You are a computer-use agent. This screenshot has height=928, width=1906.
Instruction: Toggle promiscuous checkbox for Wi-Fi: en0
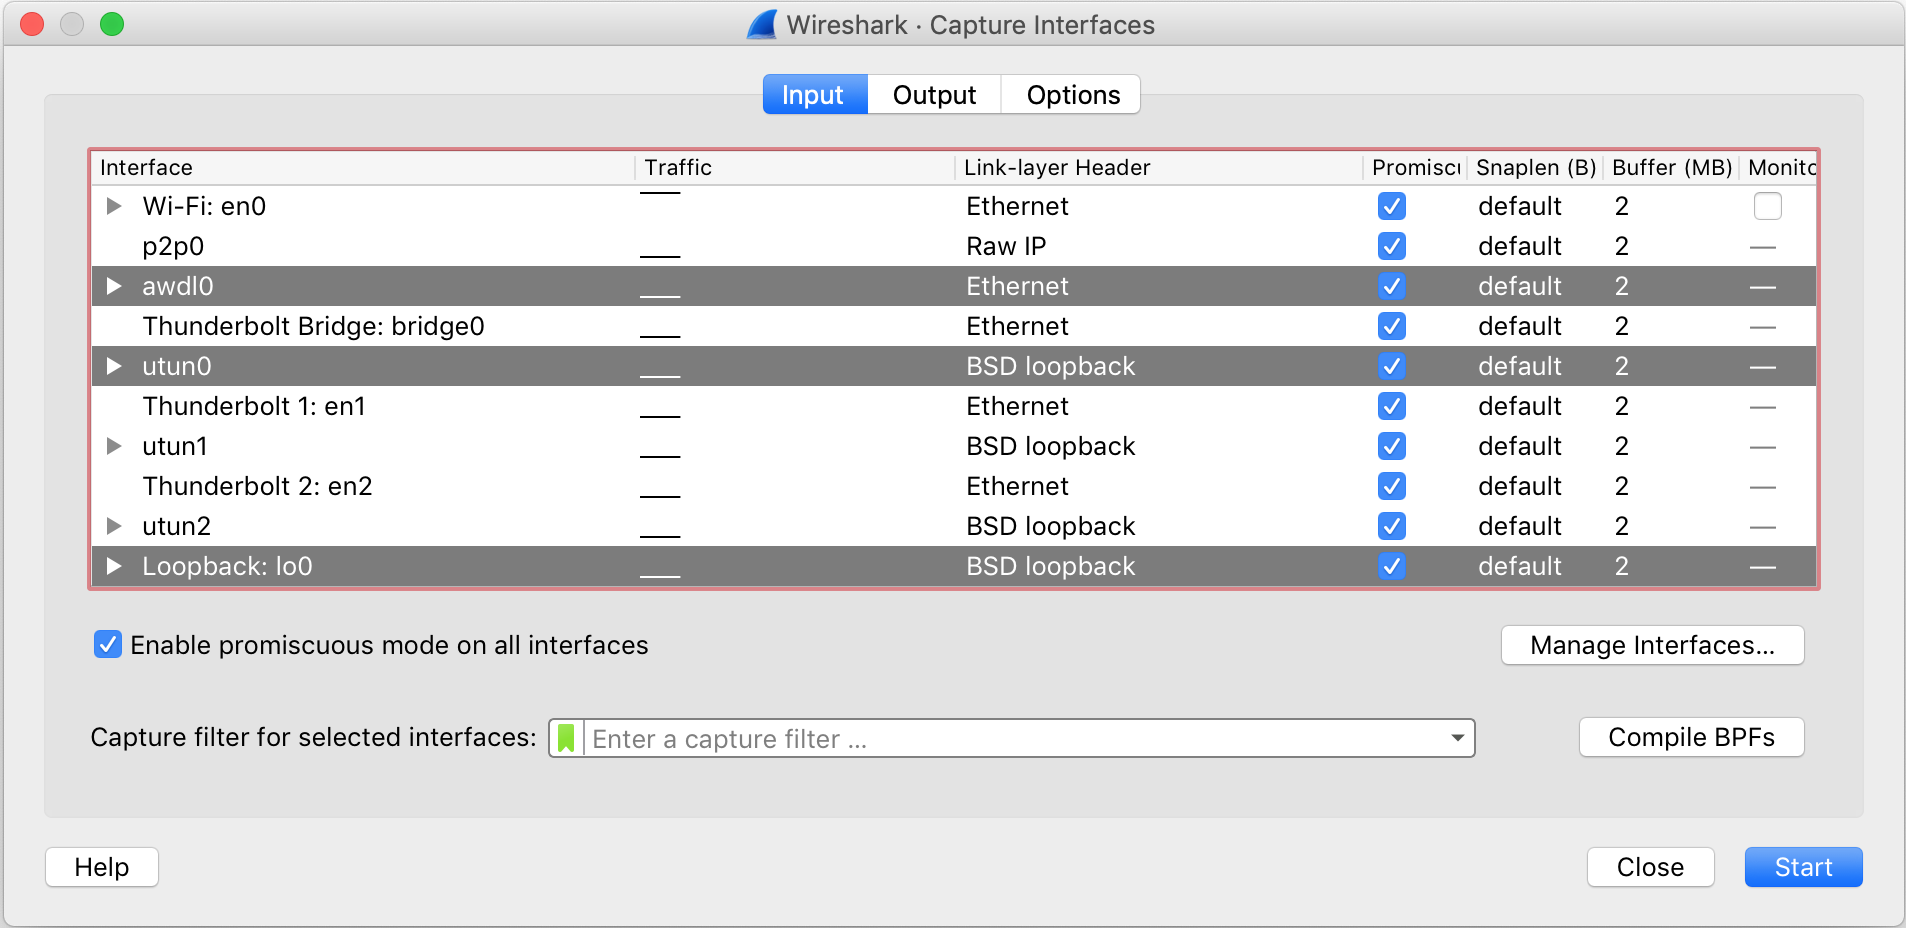1391,206
